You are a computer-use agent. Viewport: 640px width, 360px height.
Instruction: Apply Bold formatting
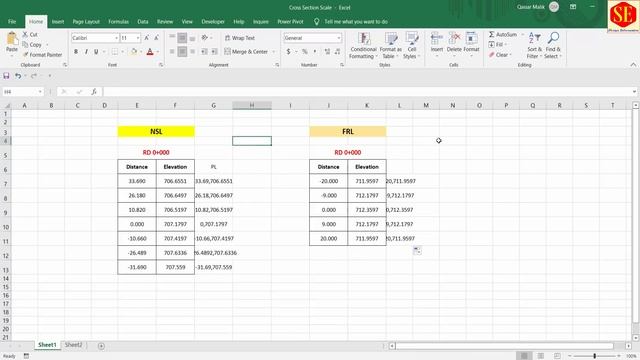pos(76,52)
